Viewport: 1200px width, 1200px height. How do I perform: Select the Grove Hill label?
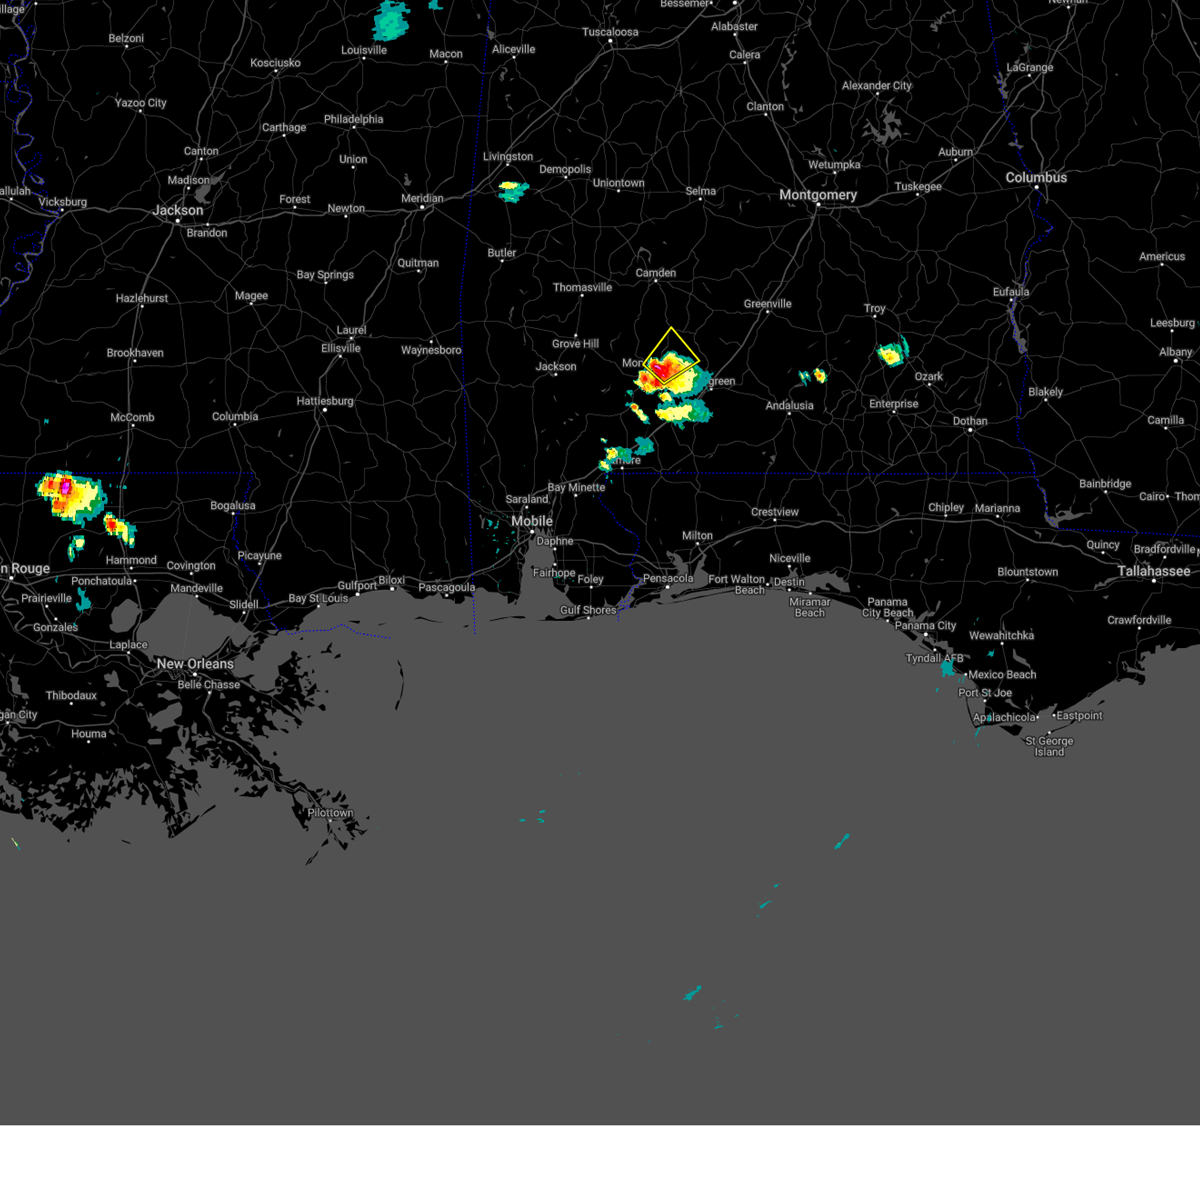pos(575,343)
